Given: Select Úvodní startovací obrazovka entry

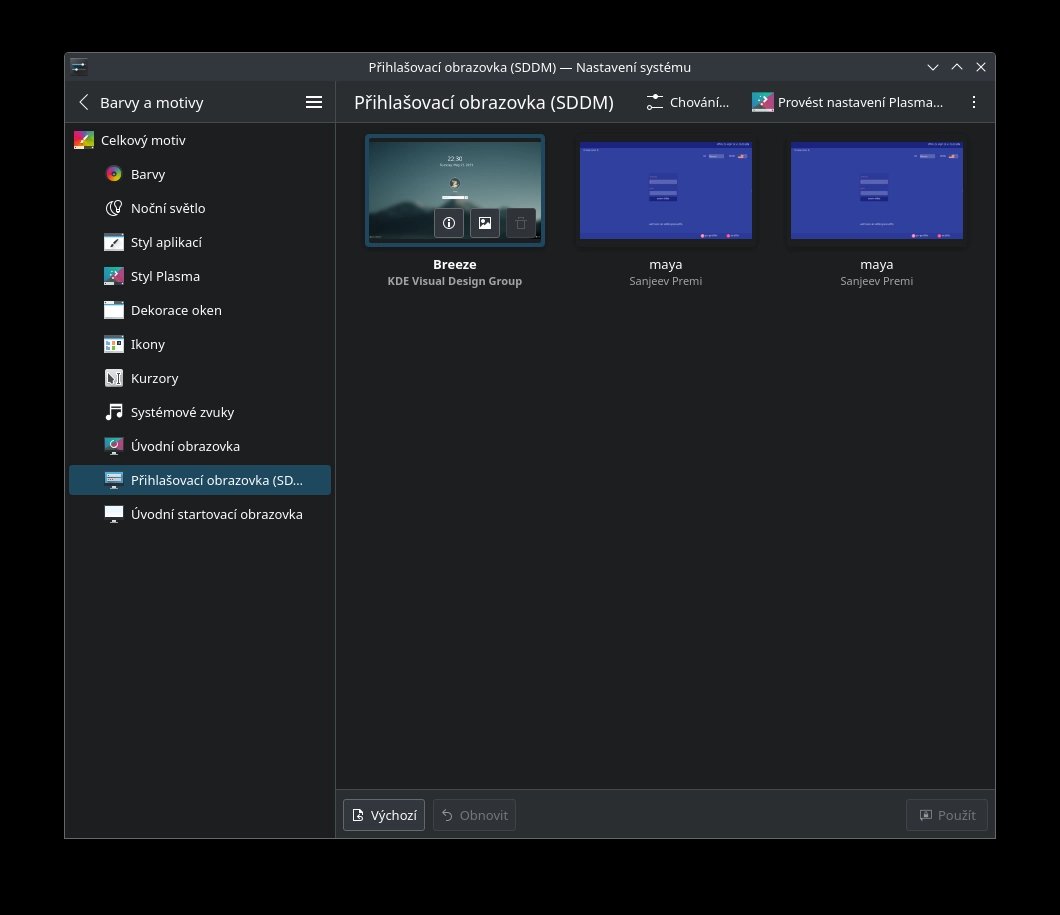Looking at the screenshot, I should coord(216,514).
